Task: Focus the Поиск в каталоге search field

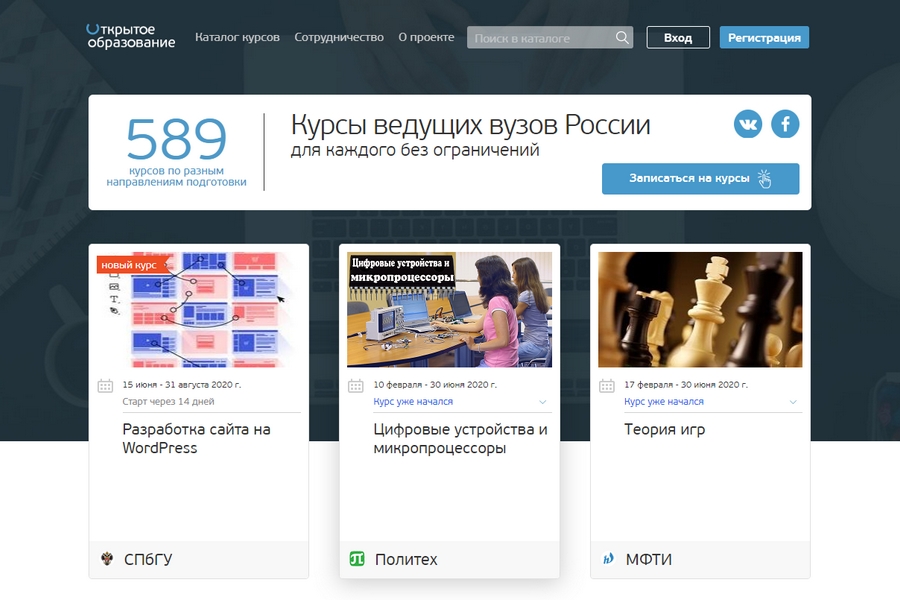Action: click(540, 38)
